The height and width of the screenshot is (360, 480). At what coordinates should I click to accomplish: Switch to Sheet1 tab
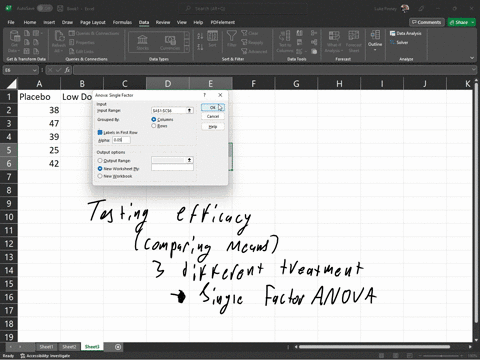(x=46, y=347)
